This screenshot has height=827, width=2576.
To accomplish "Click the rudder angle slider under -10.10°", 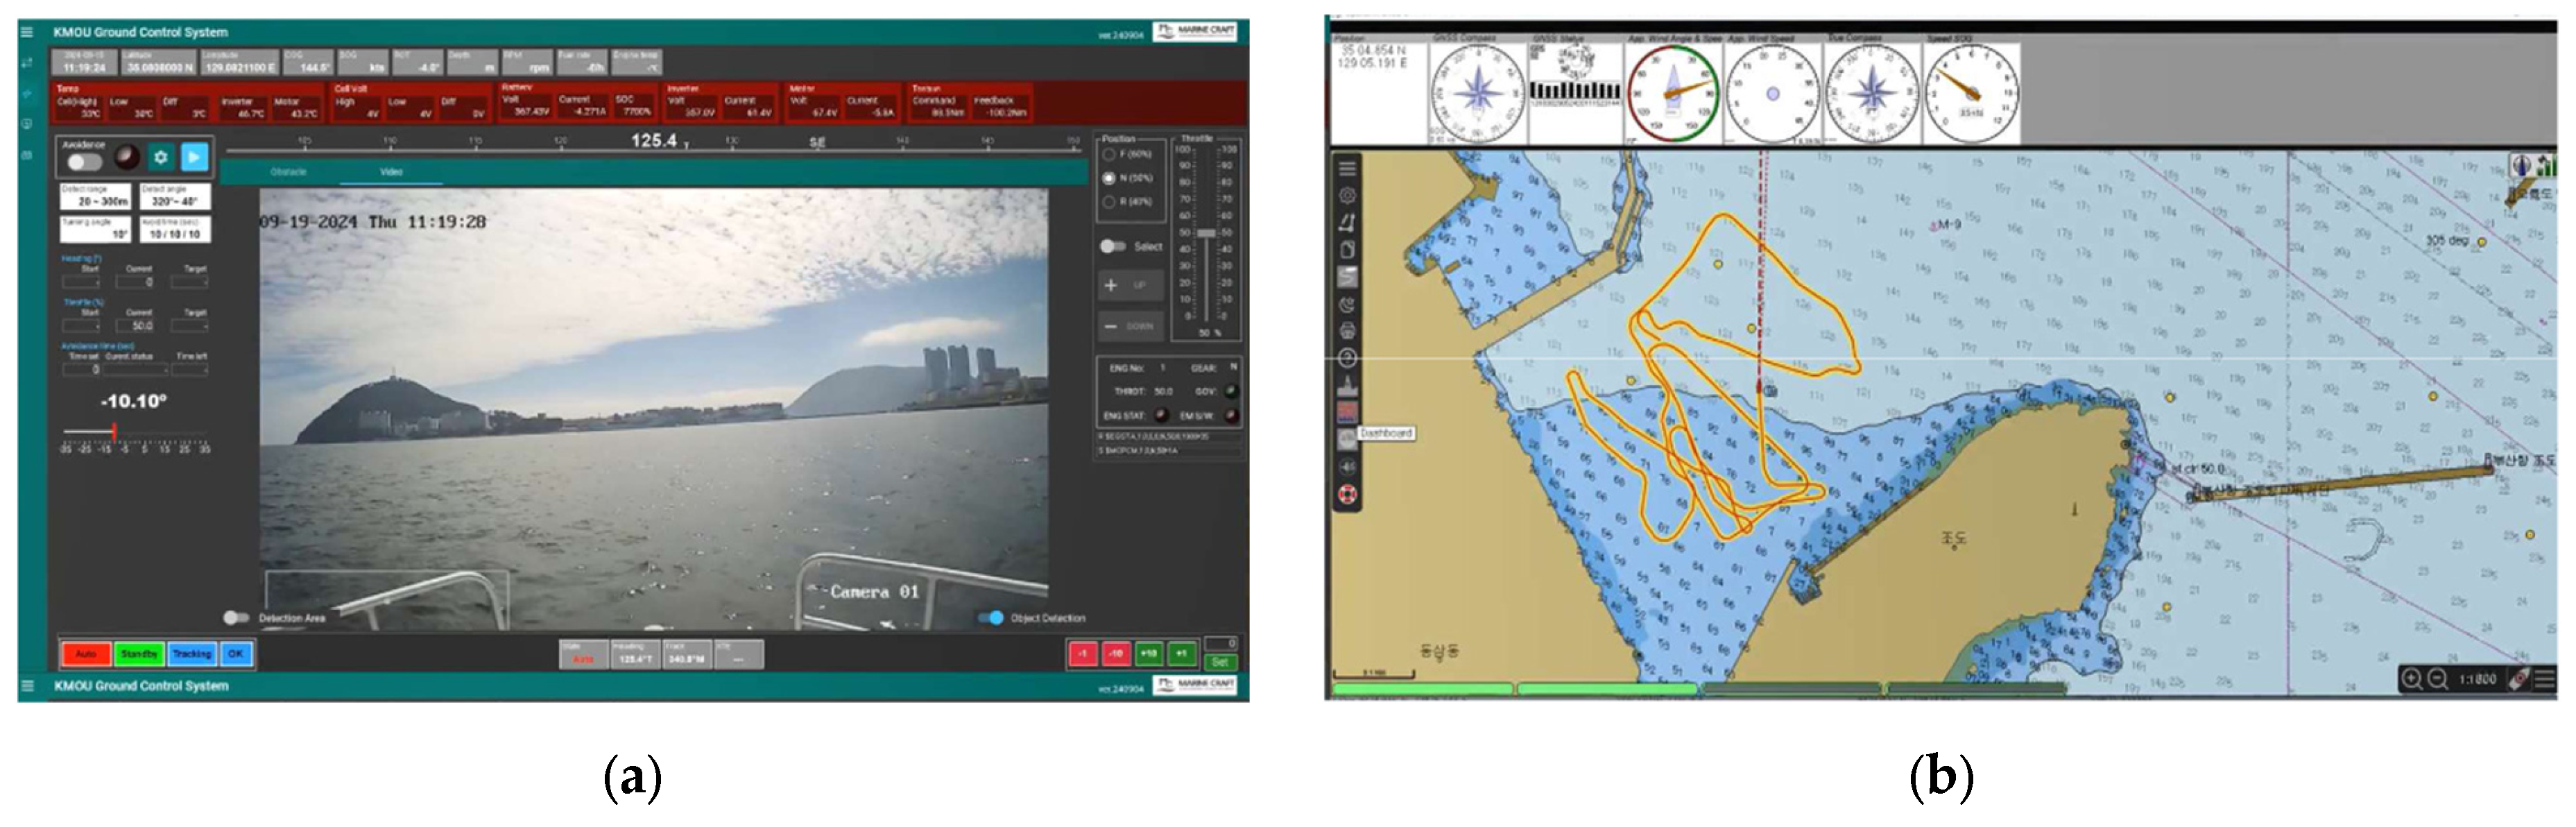I will coord(135,432).
